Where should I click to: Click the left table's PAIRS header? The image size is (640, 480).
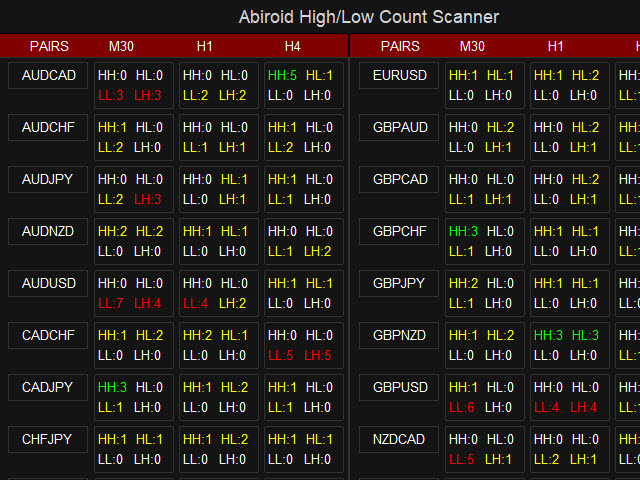coord(49,46)
